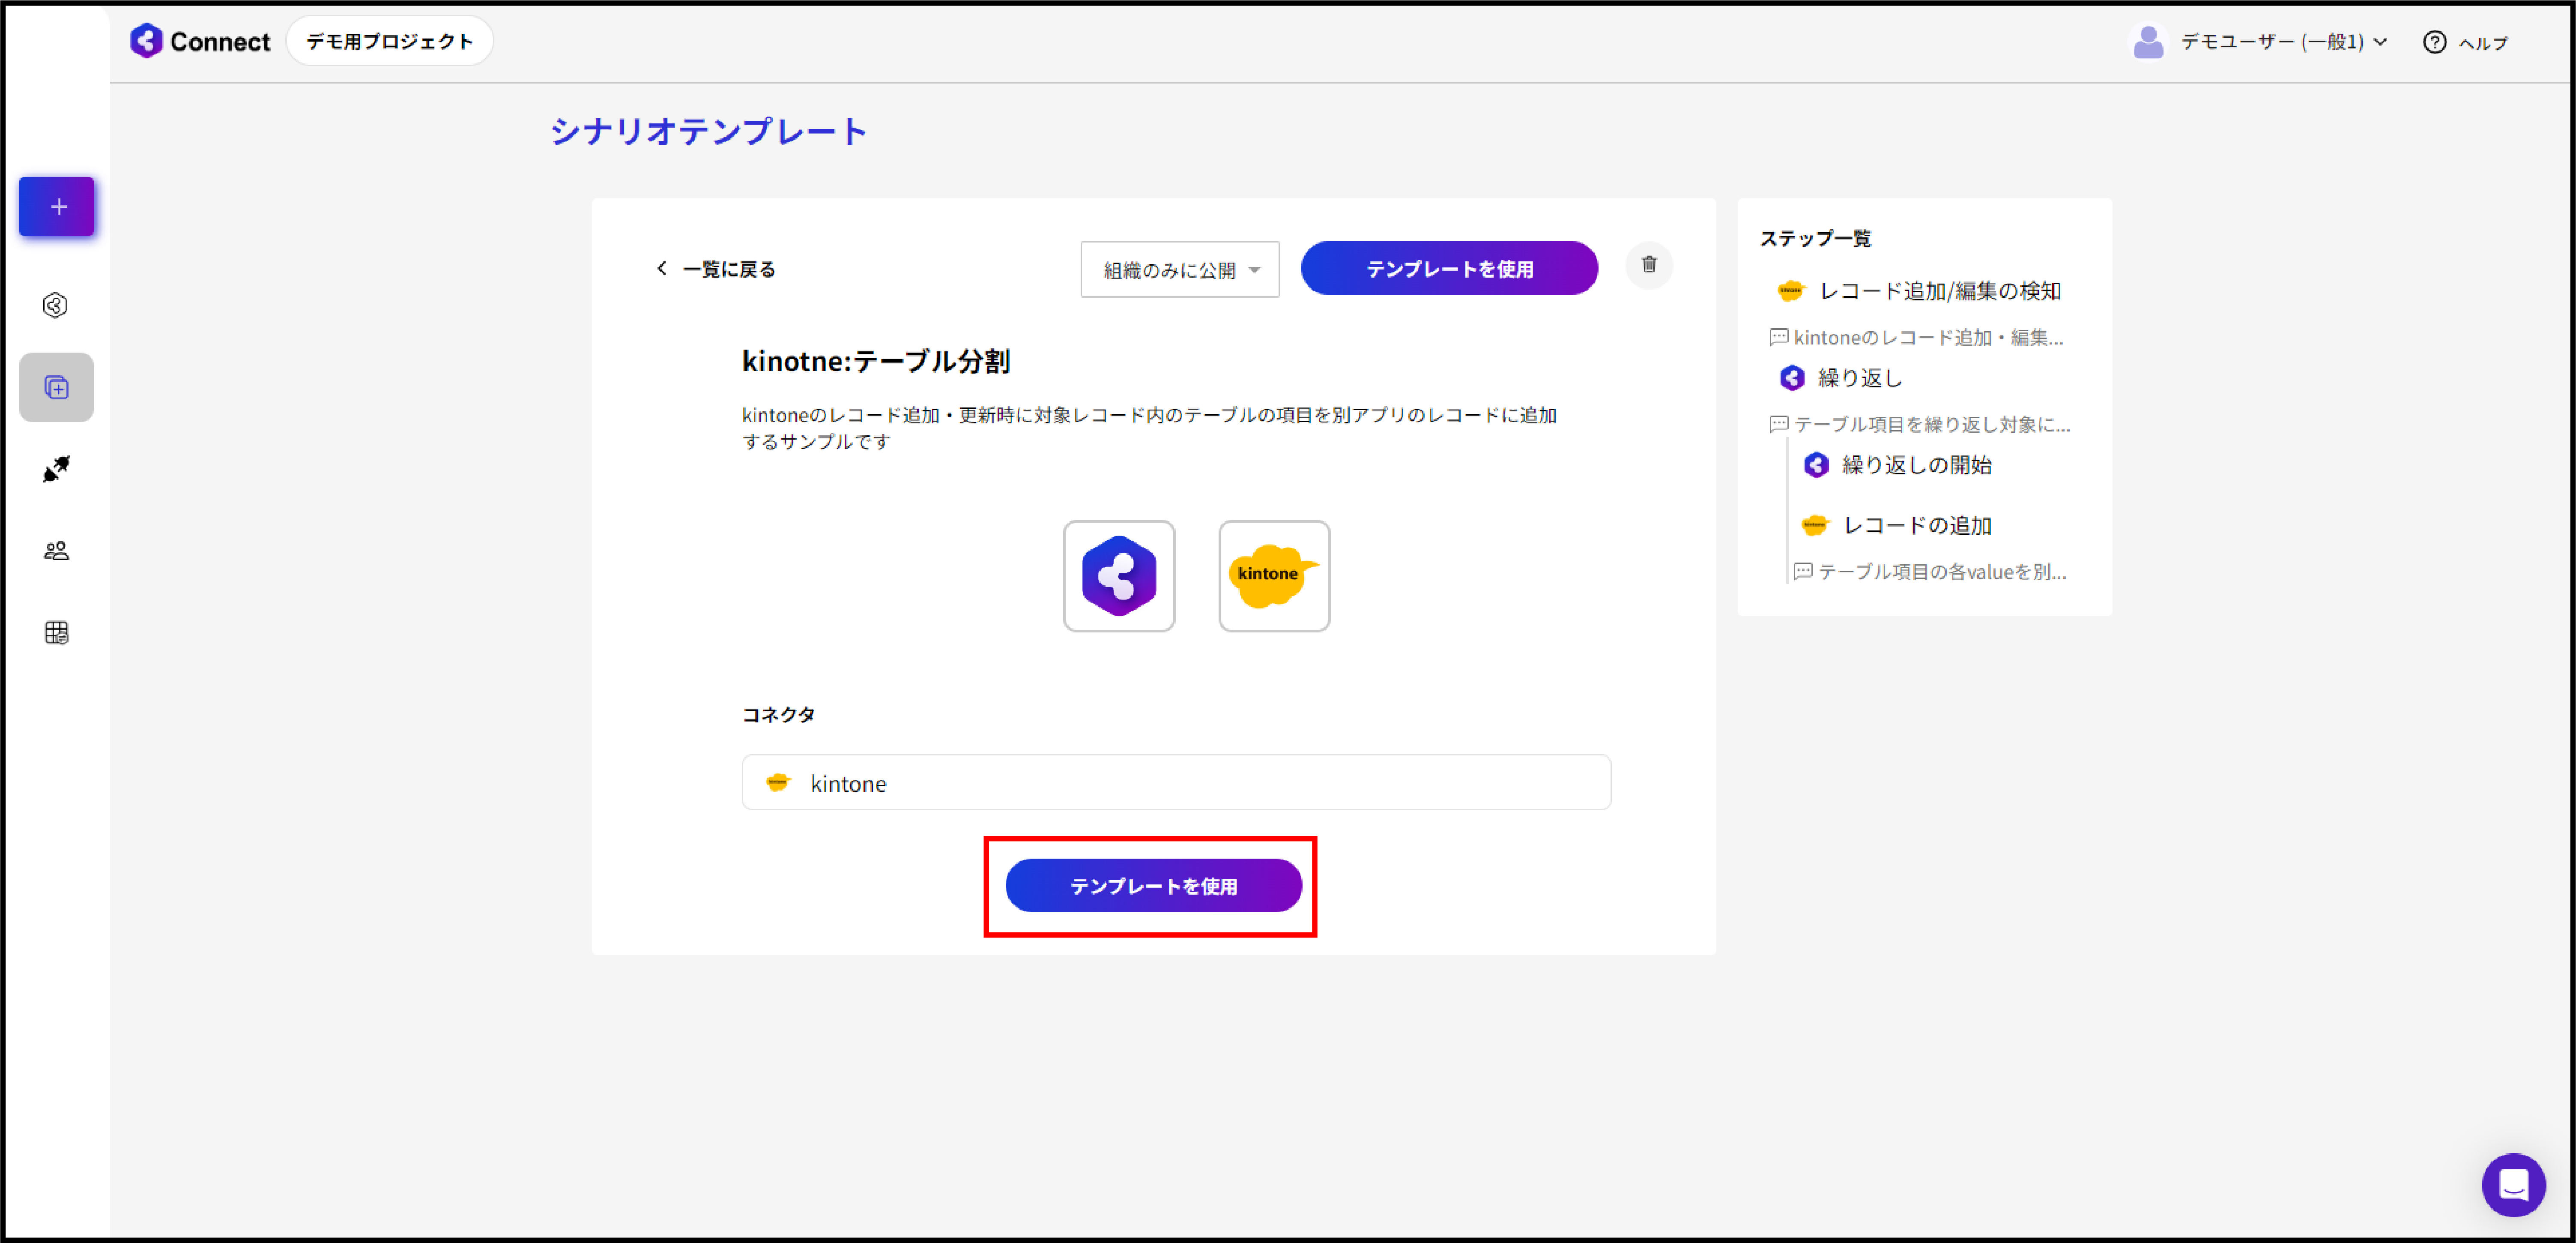Click the user avatar icon
Image resolution: width=2576 pixels, height=1243 pixels.
click(x=2148, y=42)
